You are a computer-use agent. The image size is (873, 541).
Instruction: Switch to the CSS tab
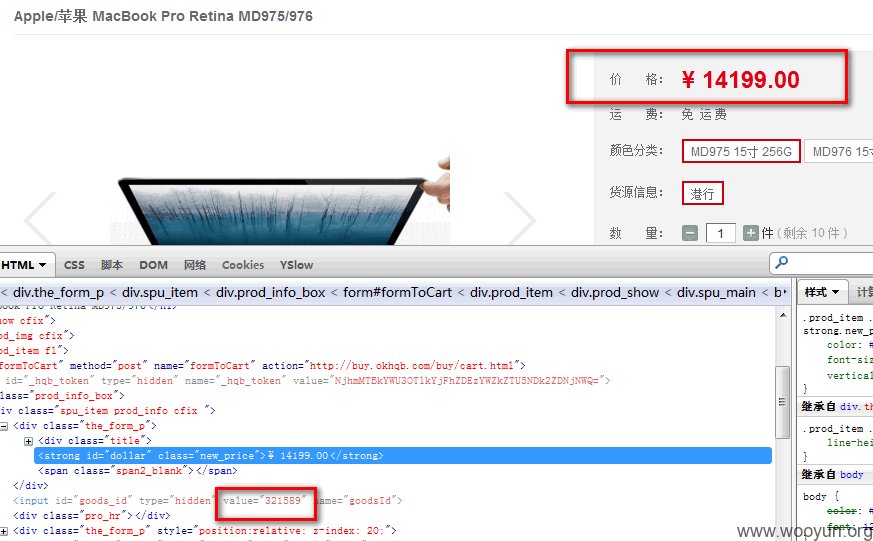[x=74, y=265]
